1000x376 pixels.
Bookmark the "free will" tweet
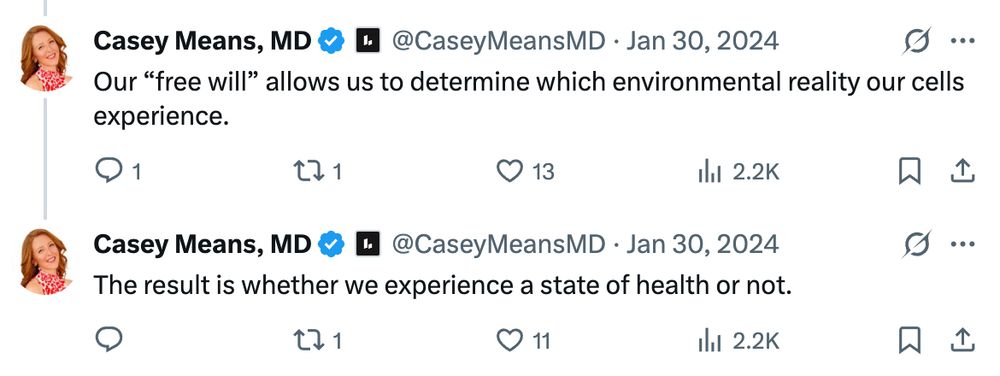click(909, 171)
